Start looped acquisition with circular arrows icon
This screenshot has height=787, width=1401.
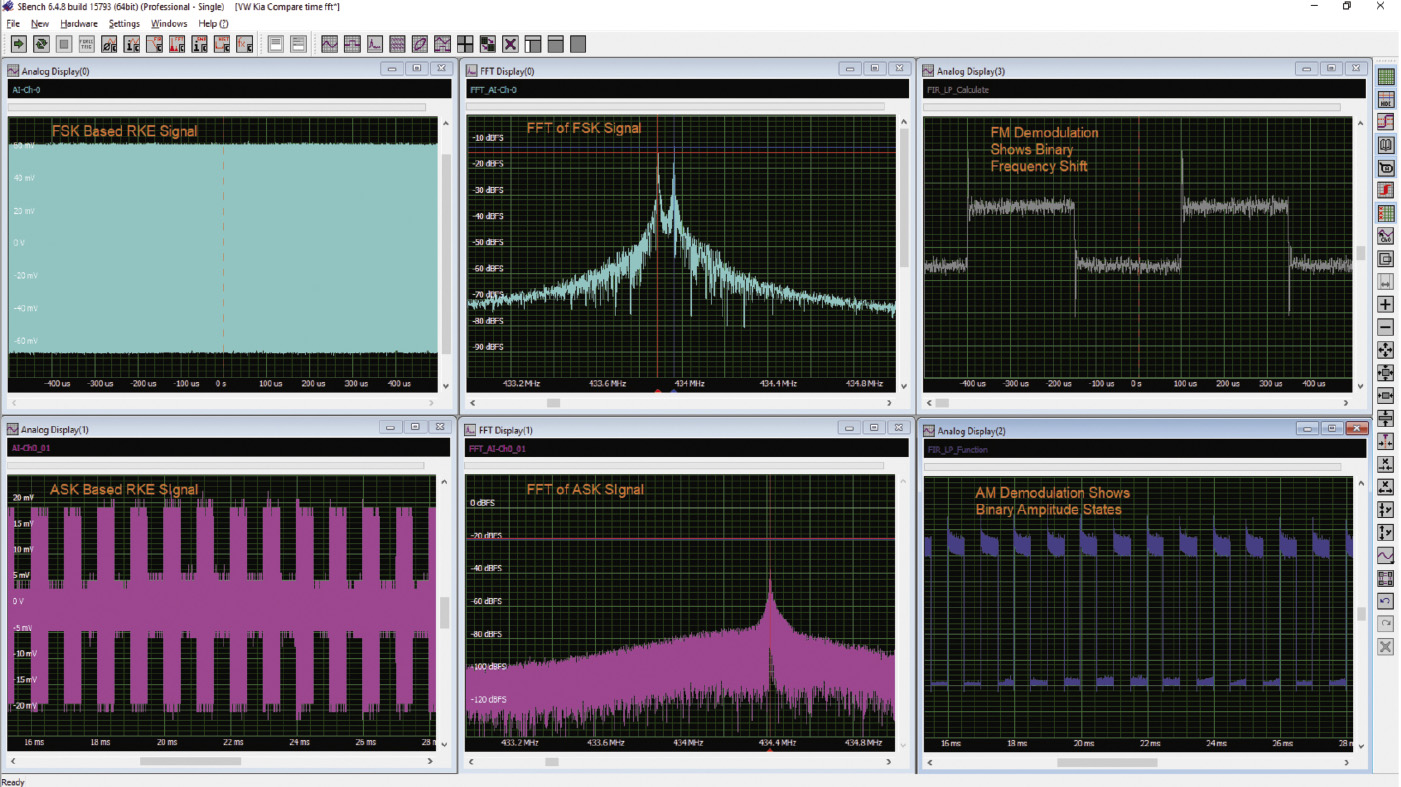(41, 44)
